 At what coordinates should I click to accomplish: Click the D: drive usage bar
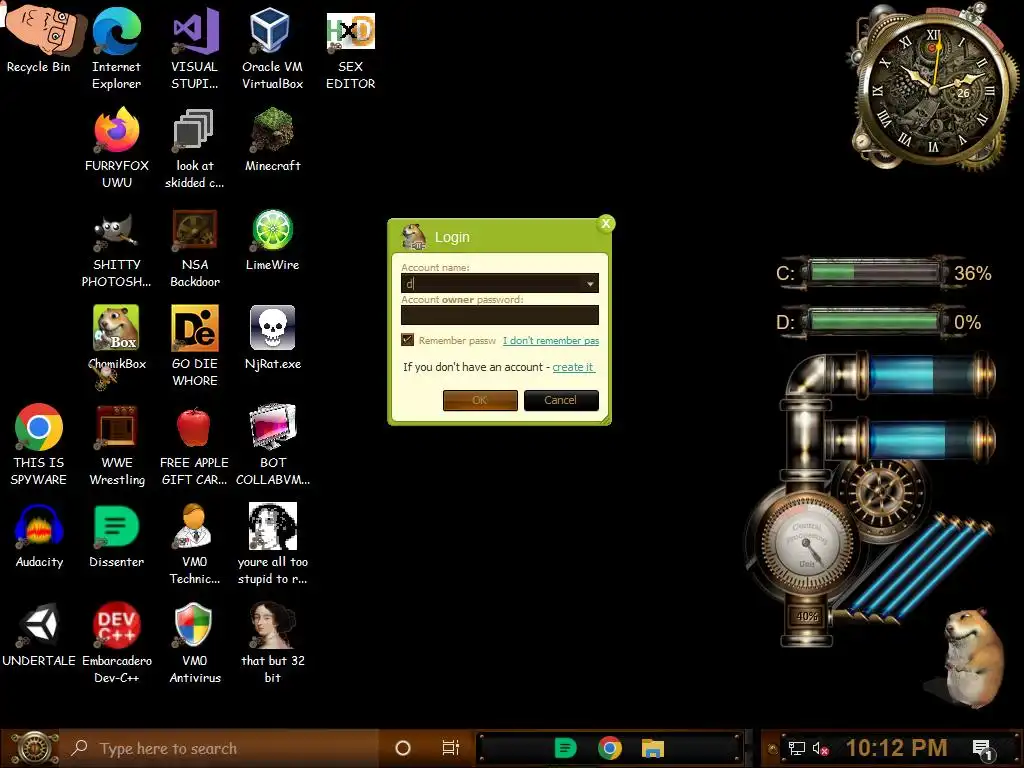pos(874,321)
